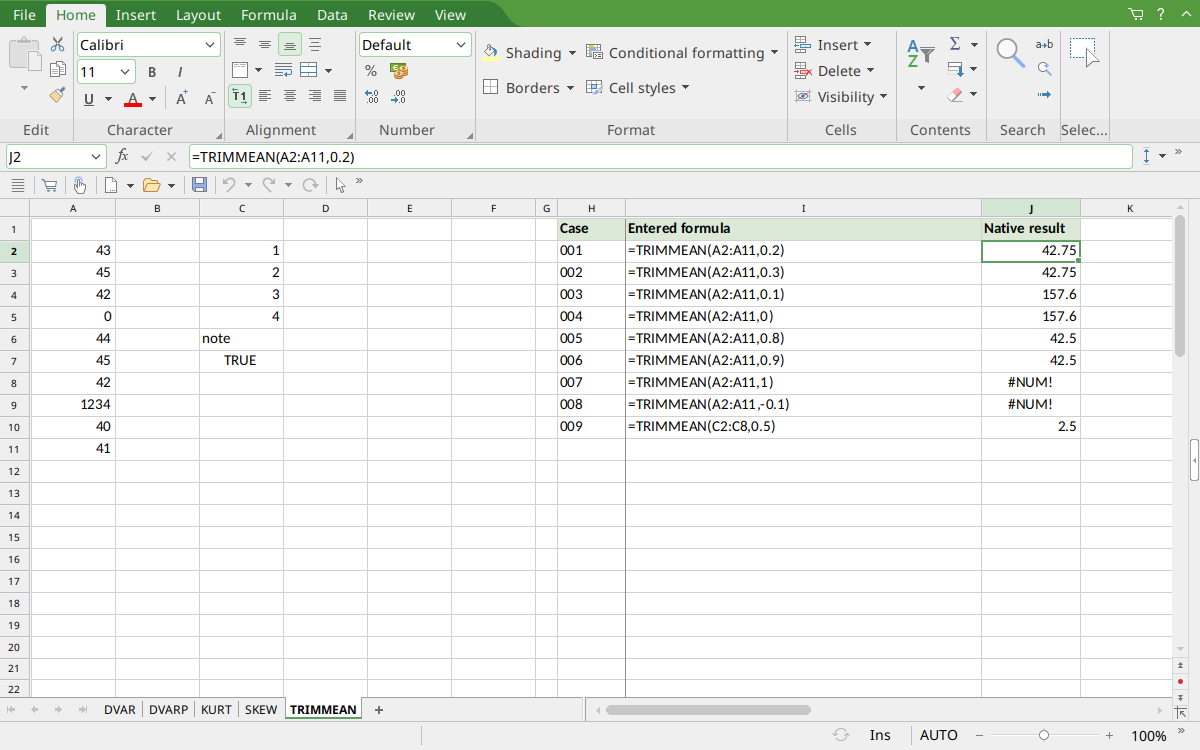Screen dimensions: 1200x750
Task: Click the Insert cells button
Action: (834, 45)
